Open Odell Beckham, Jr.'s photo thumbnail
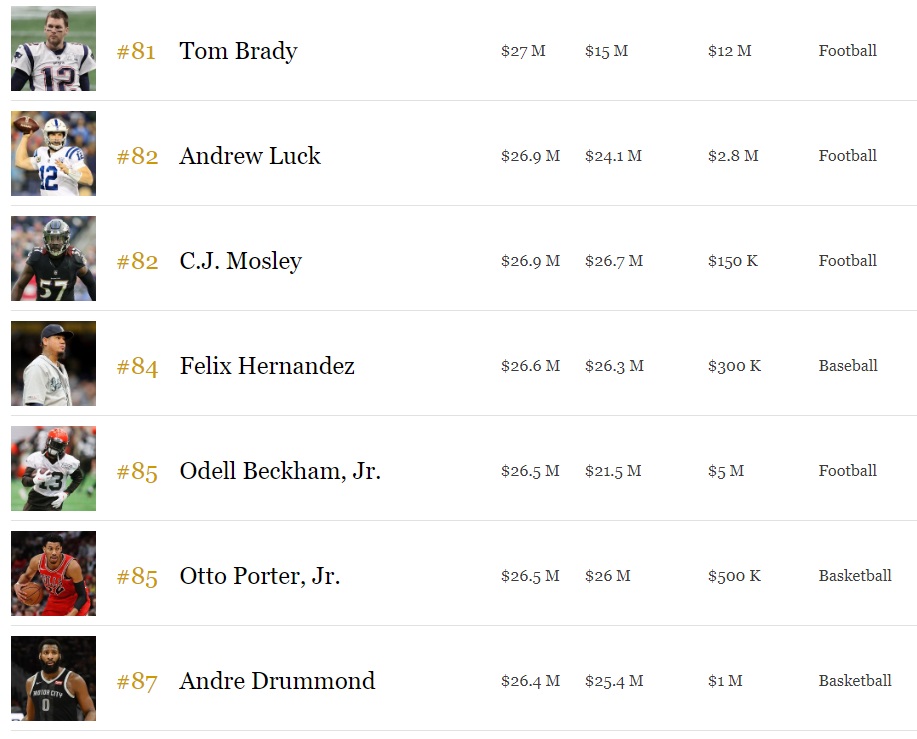Viewport: 917px width, 739px height. click(53, 469)
